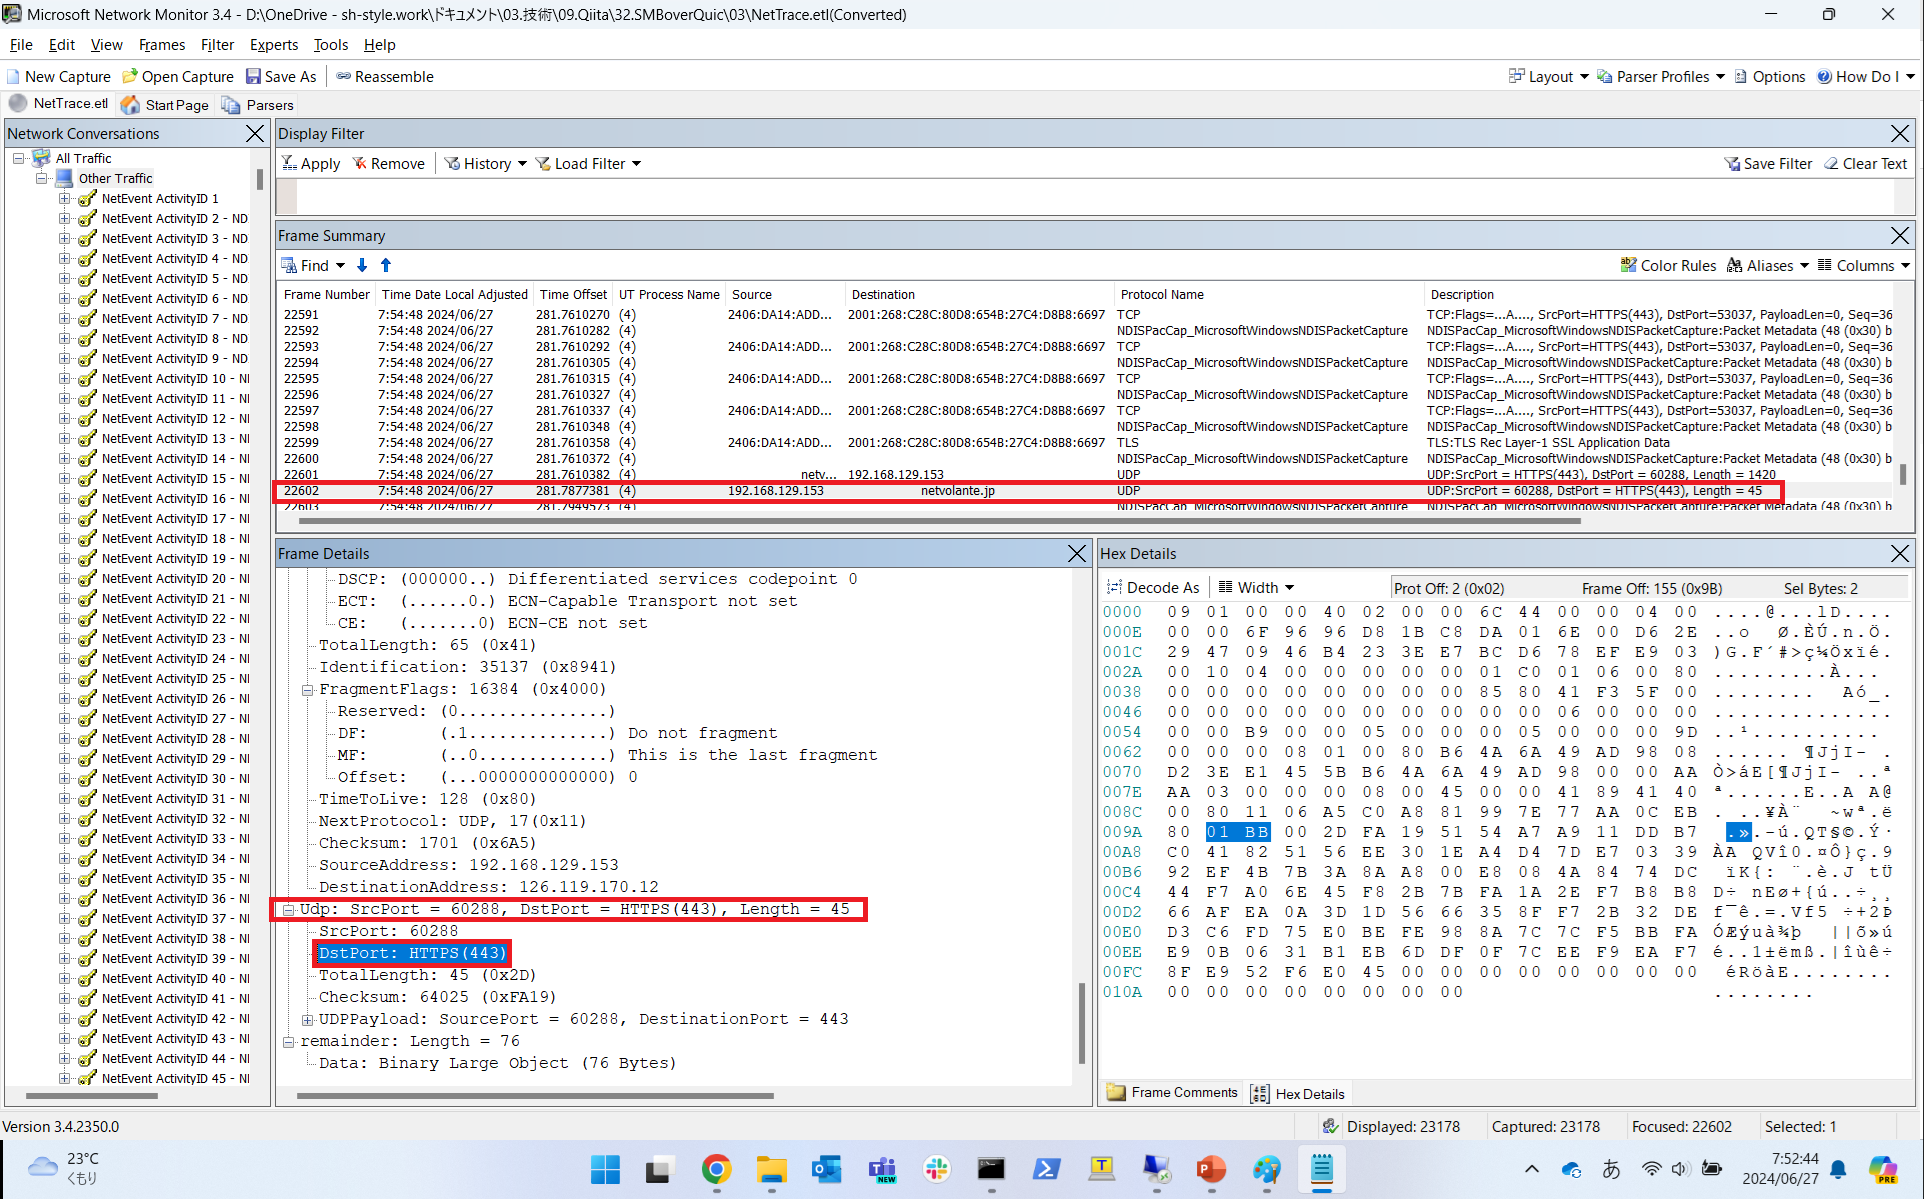This screenshot has width=1924, height=1199.
Task: Click the Save Filter button
Action: [1768, 164]
